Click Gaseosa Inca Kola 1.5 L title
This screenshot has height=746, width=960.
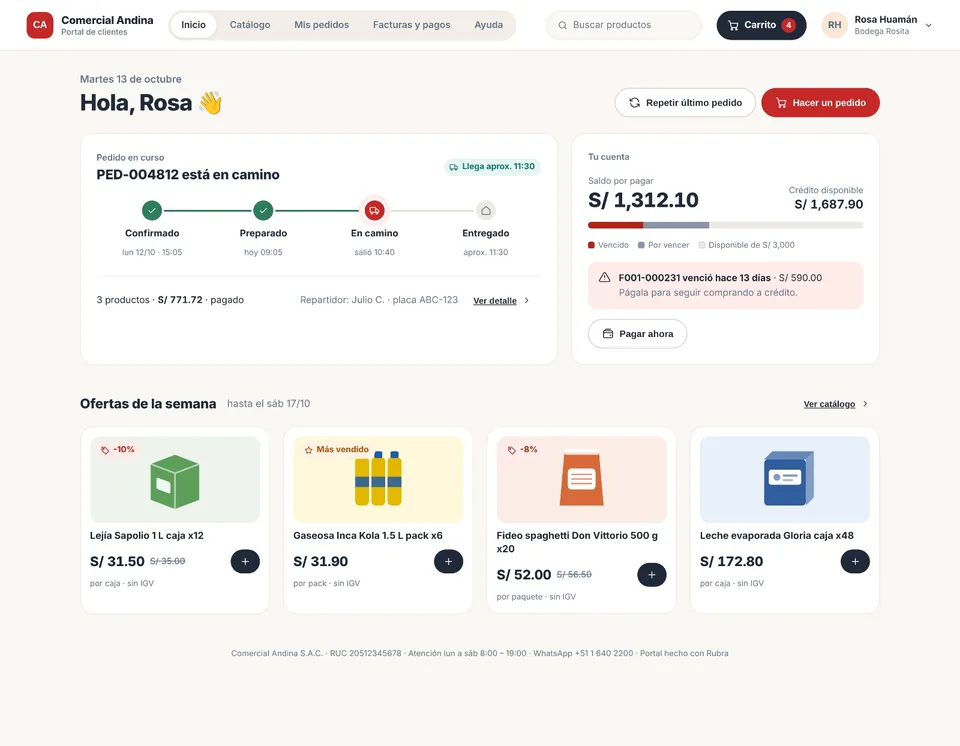pyautogui.click(x=368, y=535)
